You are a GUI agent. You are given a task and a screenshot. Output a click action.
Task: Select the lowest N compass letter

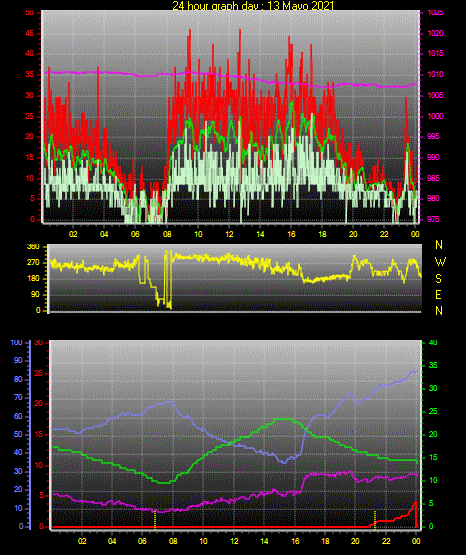(439, 311)
